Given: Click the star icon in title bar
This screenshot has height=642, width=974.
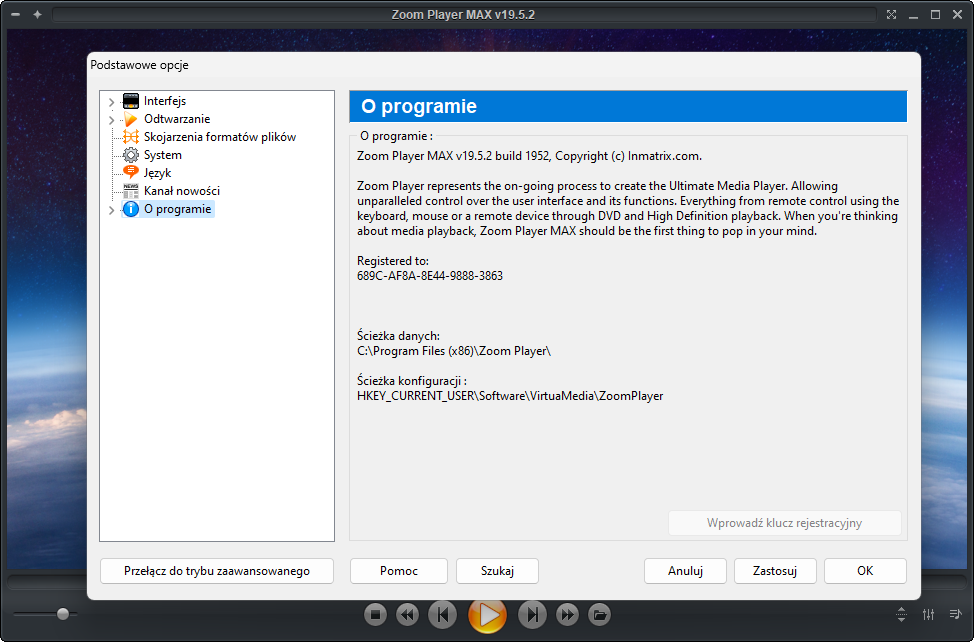Looking at the screenshot, I should (x=37, y=14).
